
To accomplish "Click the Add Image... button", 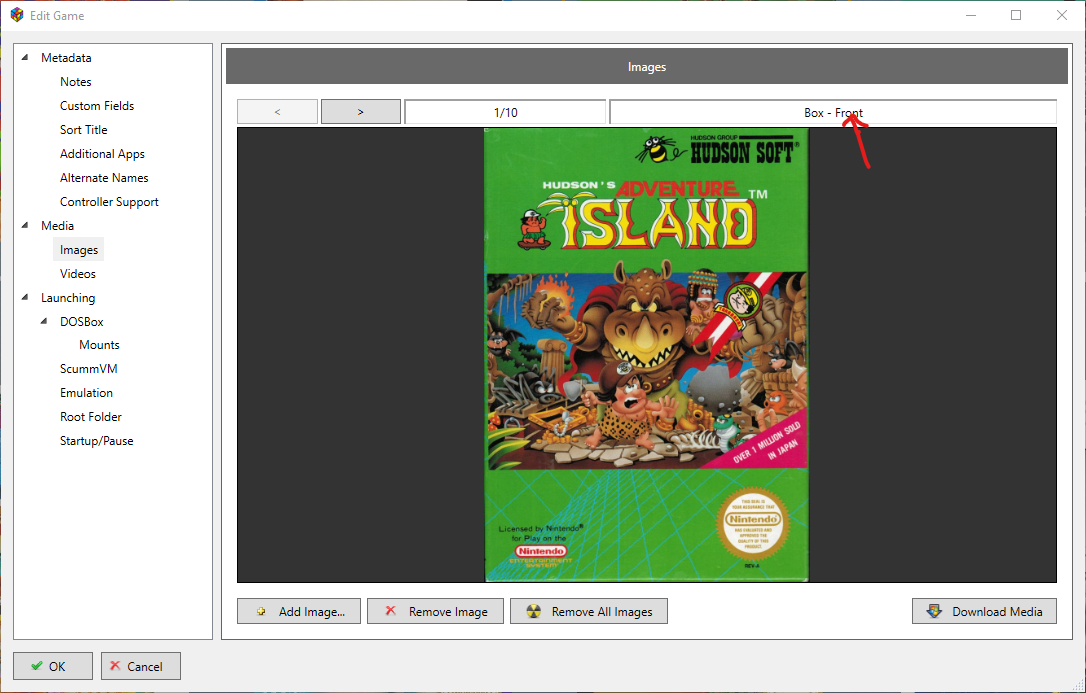I will (x=299, y=611).
